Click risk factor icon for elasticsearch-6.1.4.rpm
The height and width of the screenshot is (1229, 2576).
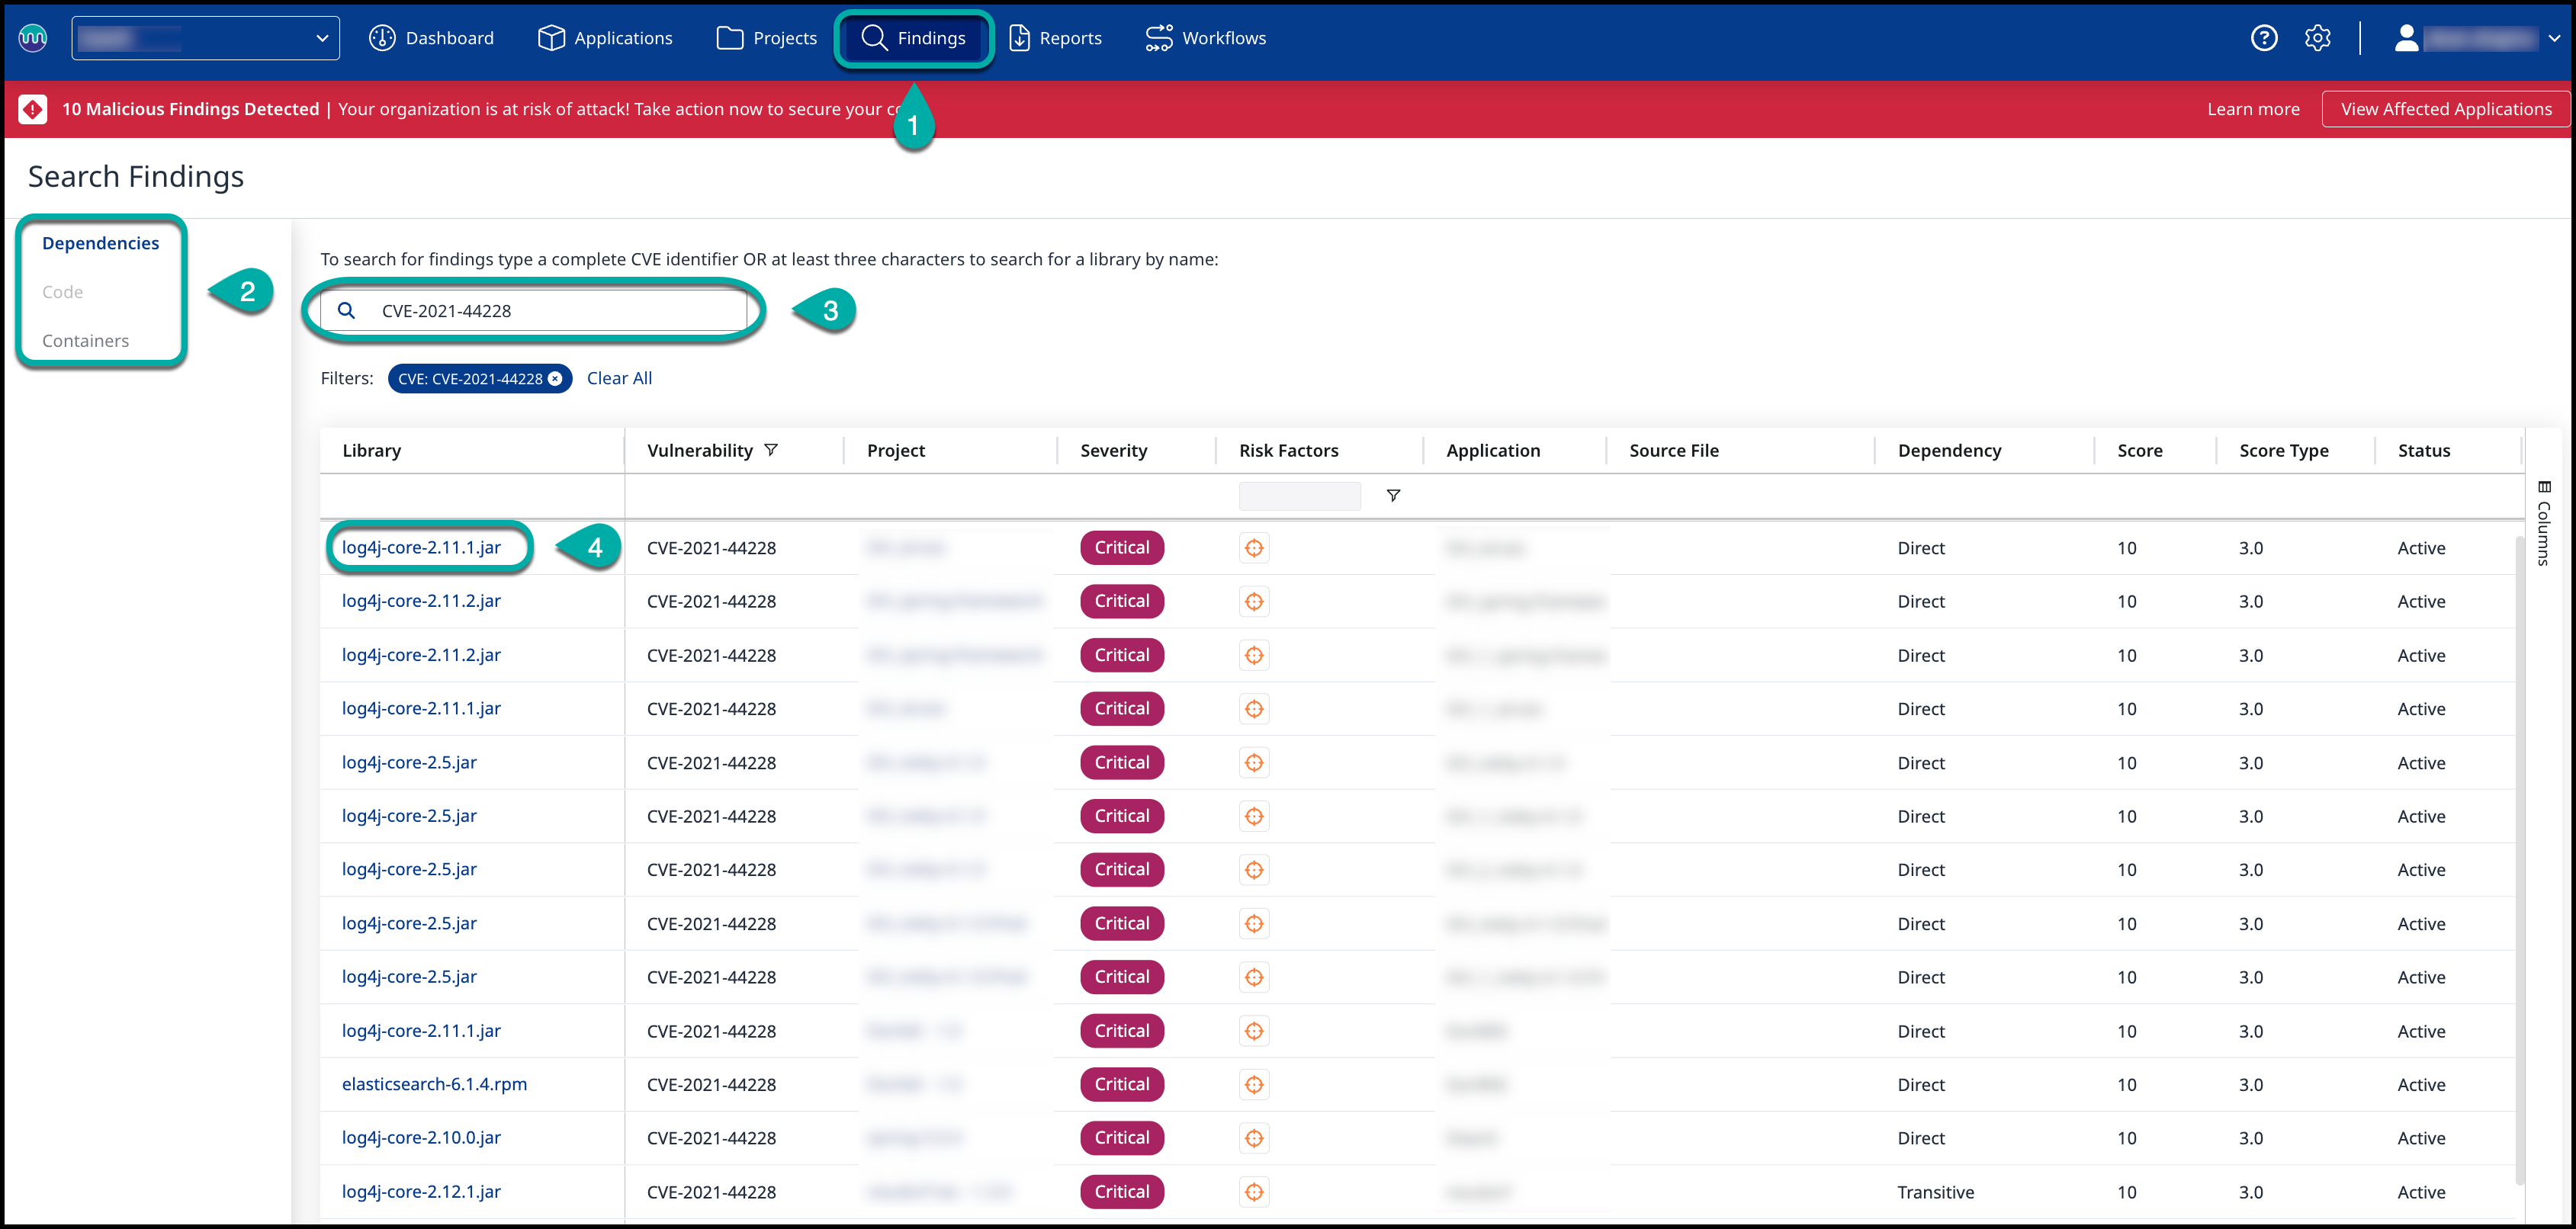tap(1254, 1084)
